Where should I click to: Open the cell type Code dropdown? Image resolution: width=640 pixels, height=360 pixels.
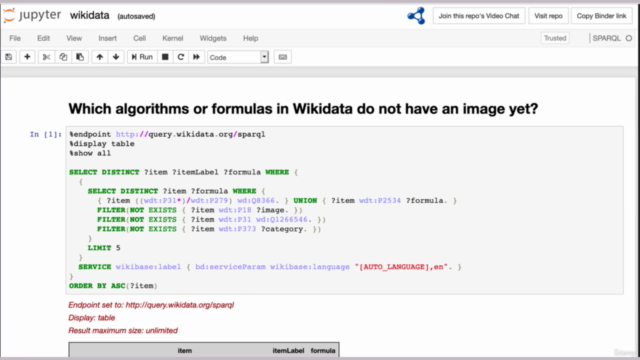click(x=238, y=57)
